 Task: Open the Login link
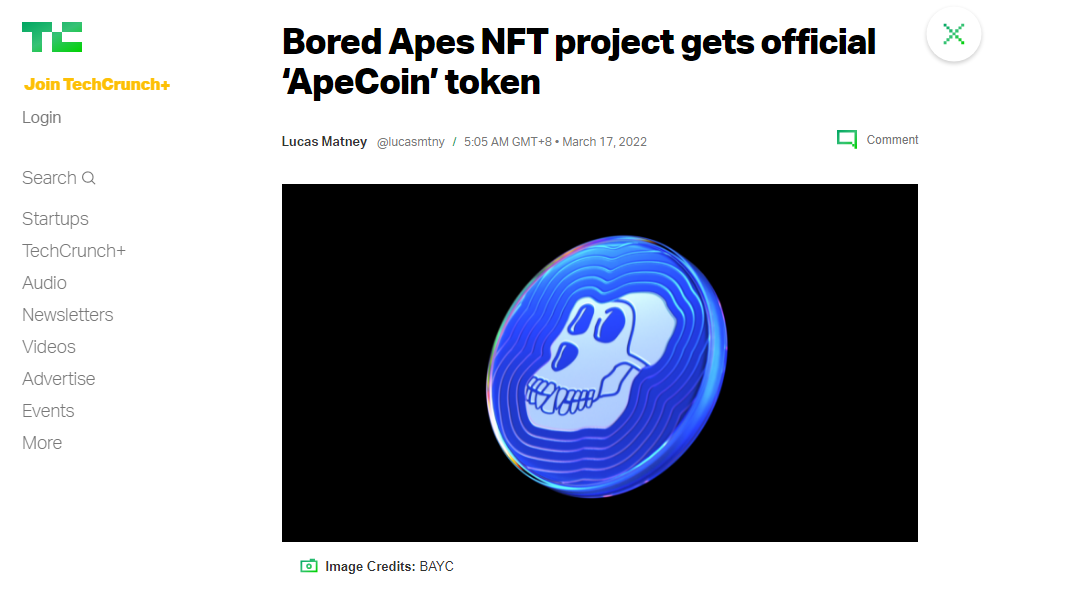click(42, 118)
